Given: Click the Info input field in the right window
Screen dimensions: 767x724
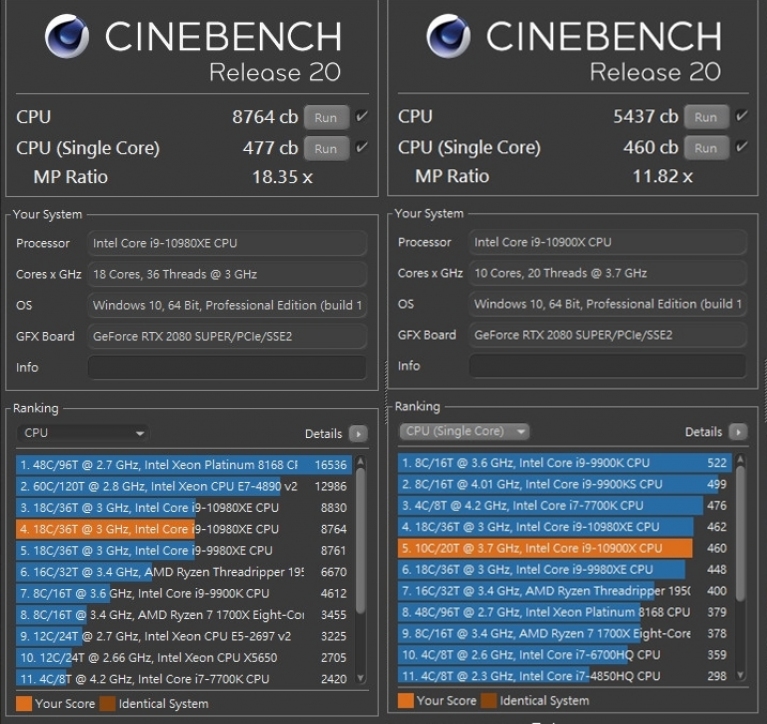Looking at the screenshot, I should pos(608,366).
